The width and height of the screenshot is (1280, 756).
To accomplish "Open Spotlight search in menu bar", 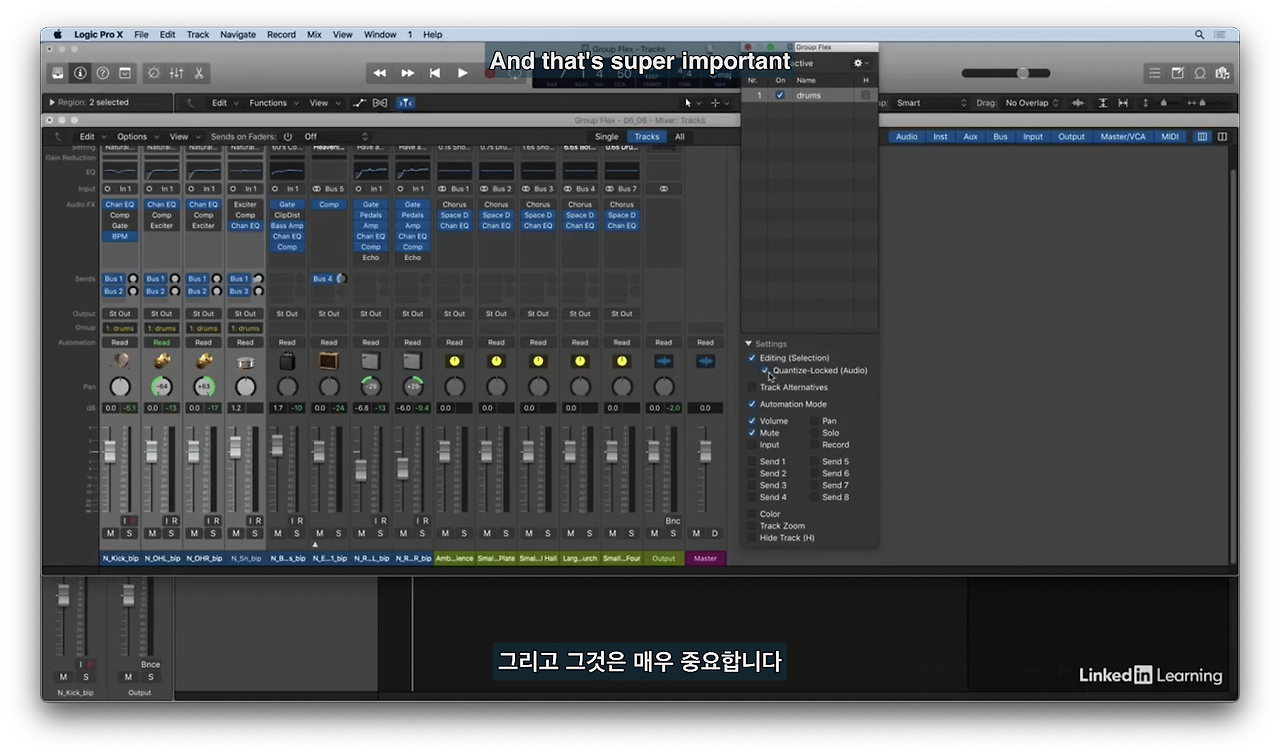I will click(x=1200, y=34).
